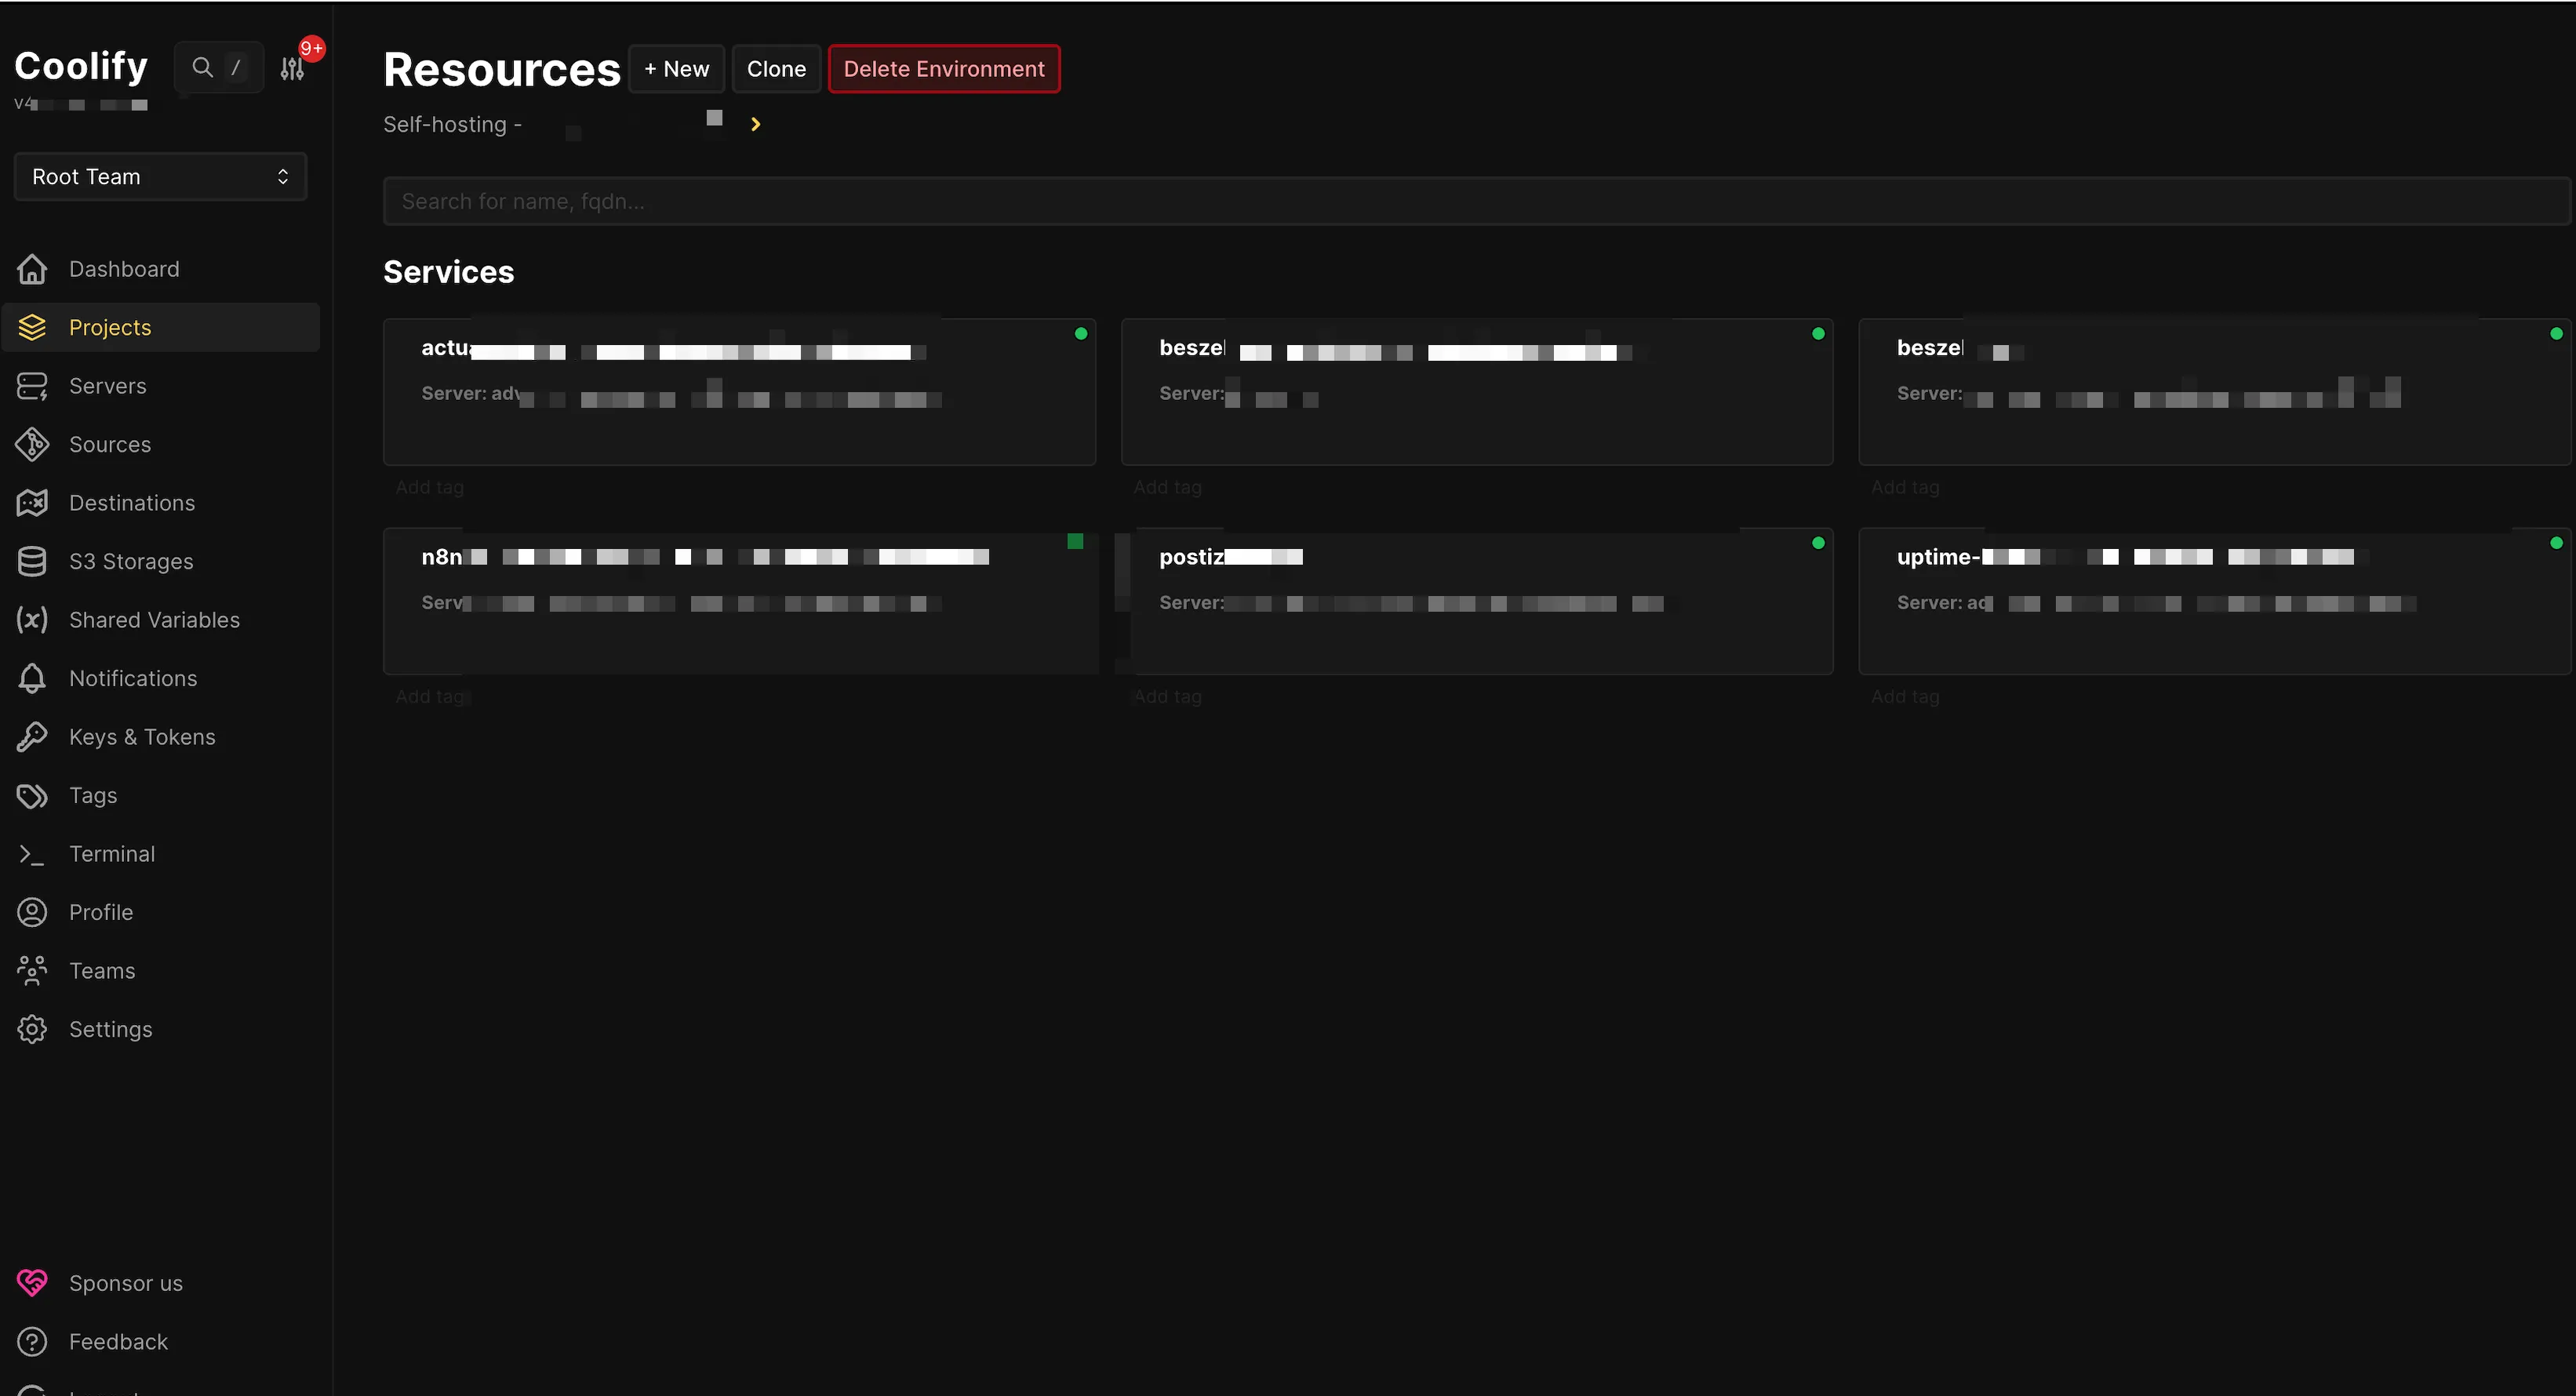
Task: Select the Servers sidebar icon
Action: 31,385
